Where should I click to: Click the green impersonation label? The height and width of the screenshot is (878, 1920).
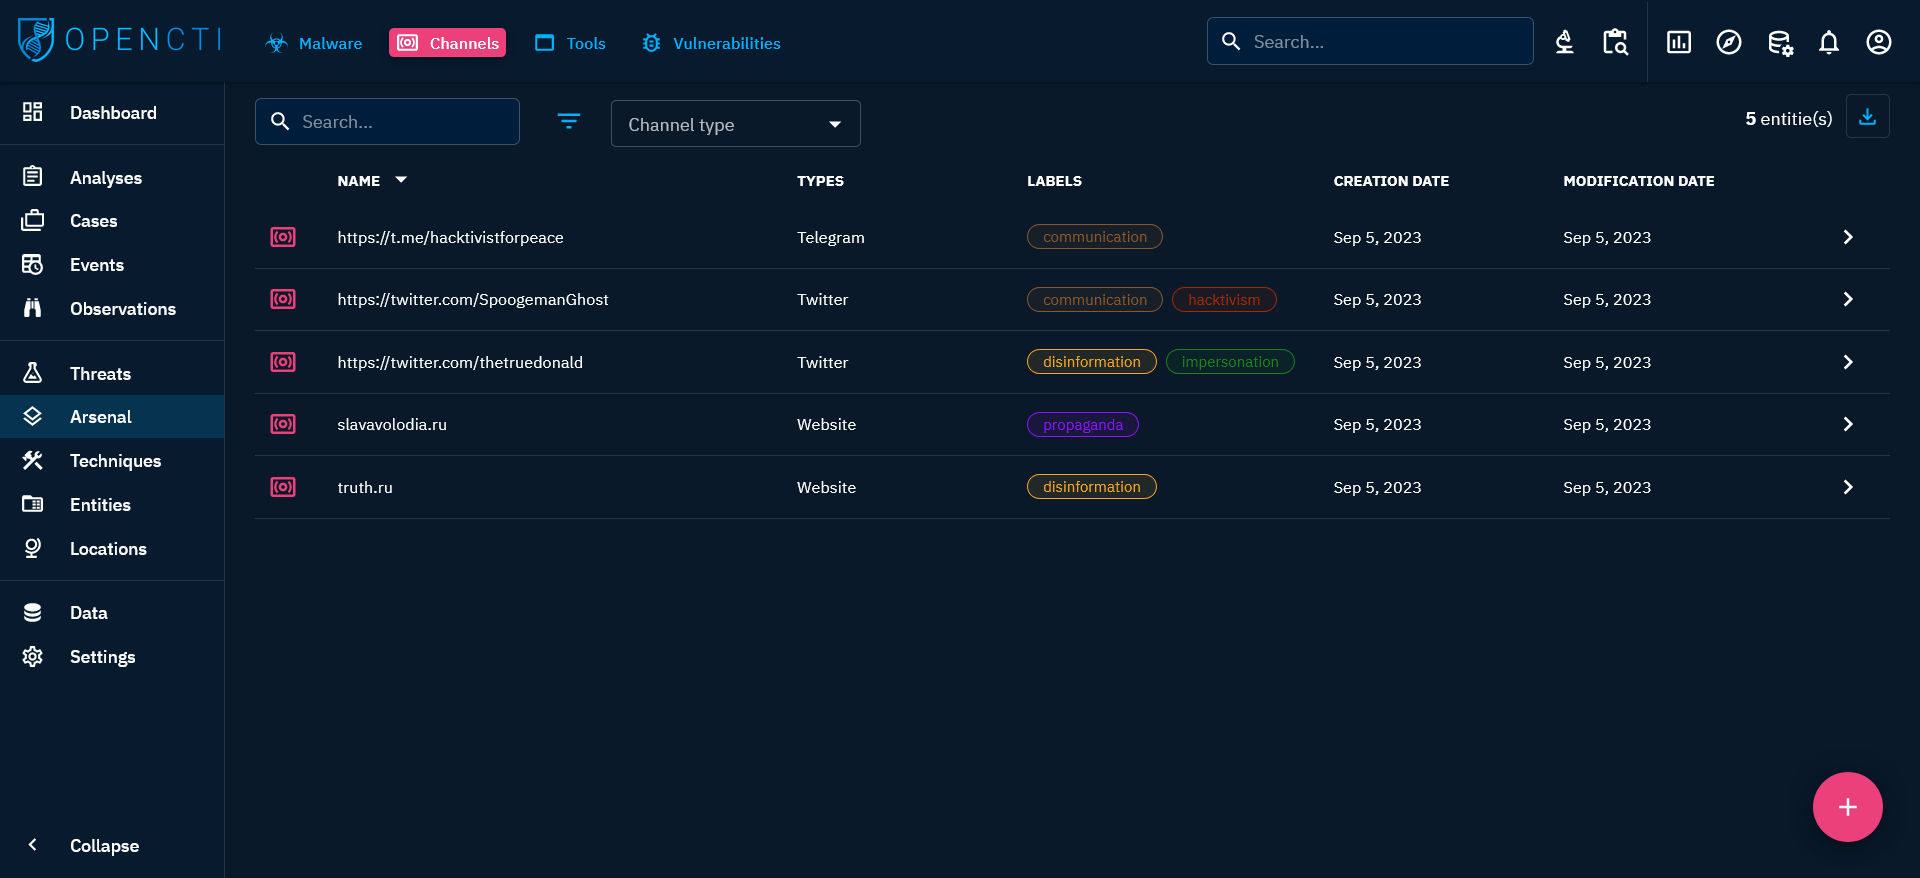[x=1229, y=362]
